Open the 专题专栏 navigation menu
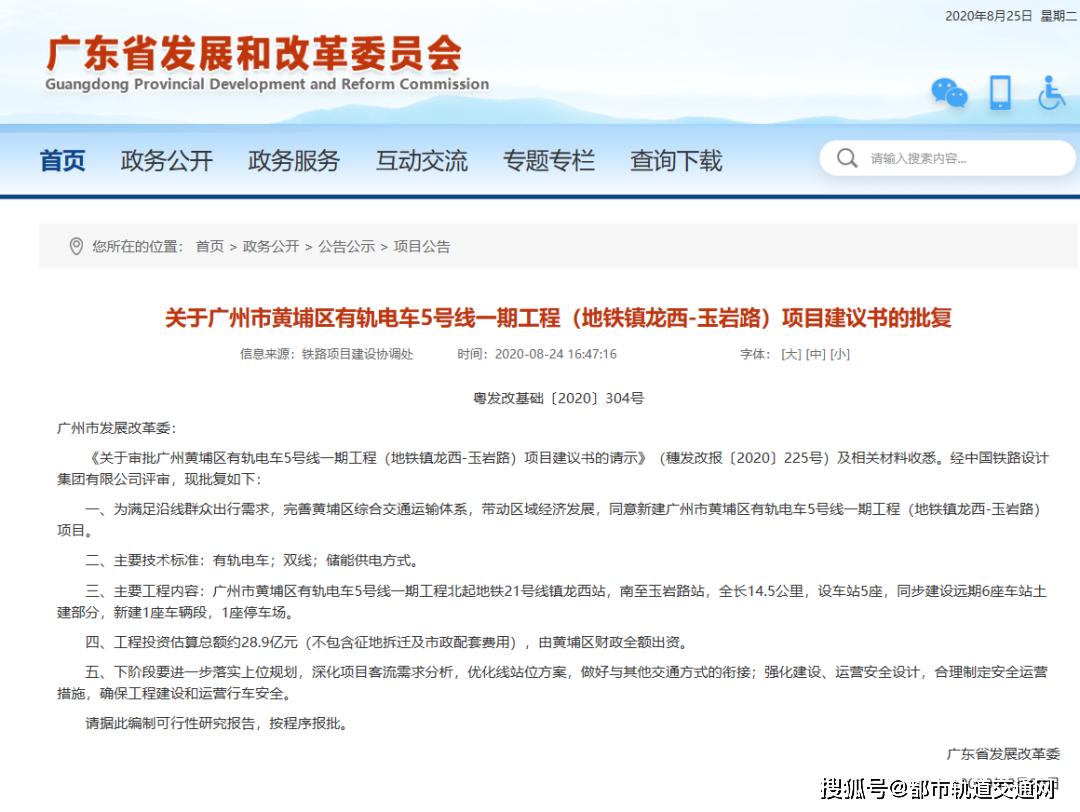The height and width of the screenshot is (812, 1080). [x=548, y=161]
